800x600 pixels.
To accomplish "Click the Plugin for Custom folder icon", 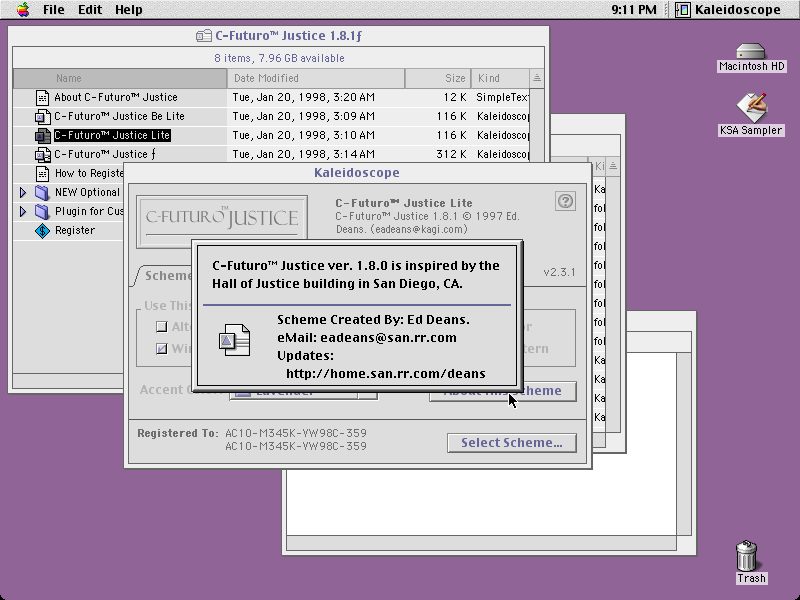I will coord(42,211).
